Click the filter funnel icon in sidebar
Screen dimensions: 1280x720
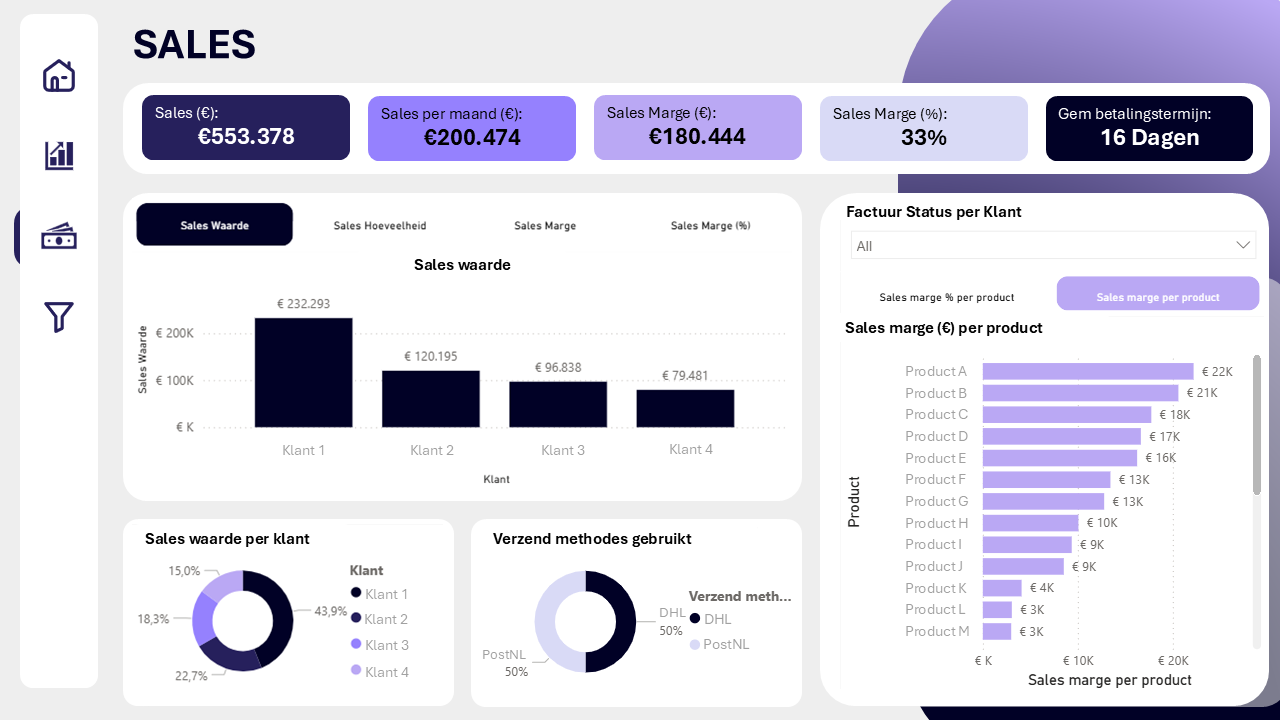coord(59,316)
